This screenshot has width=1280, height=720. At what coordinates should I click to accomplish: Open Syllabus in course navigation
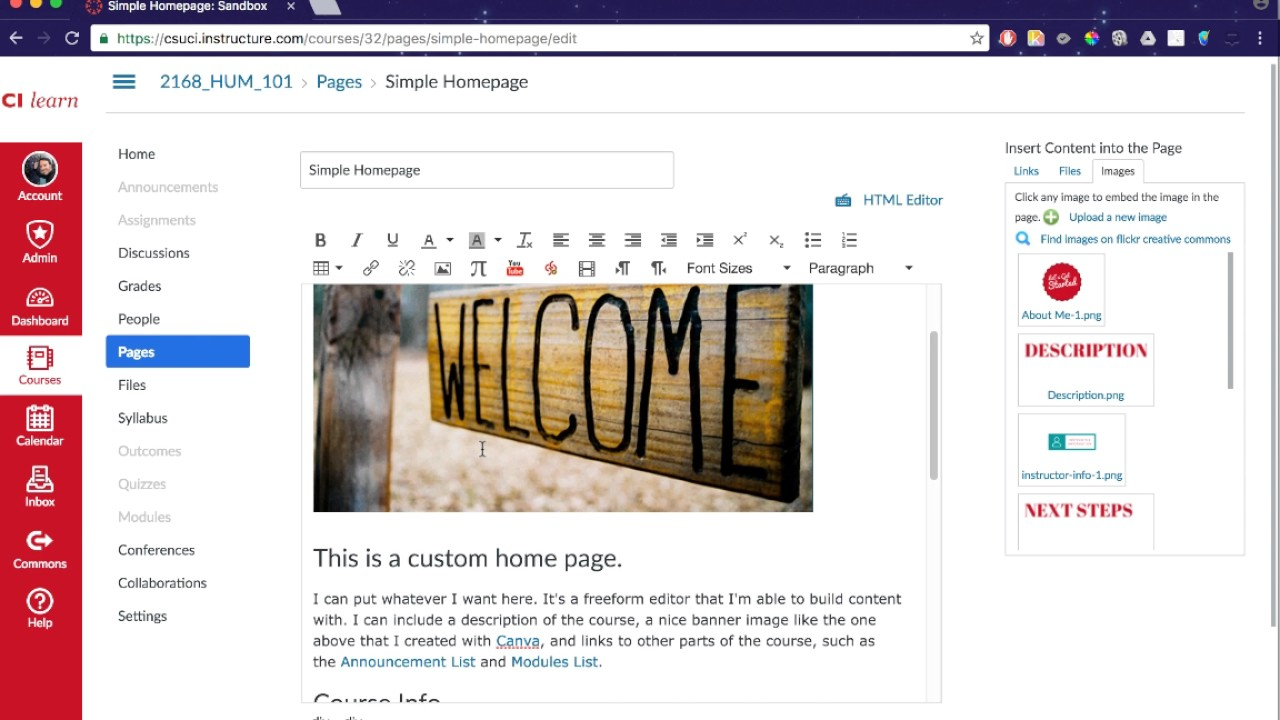tap(143, 418)
